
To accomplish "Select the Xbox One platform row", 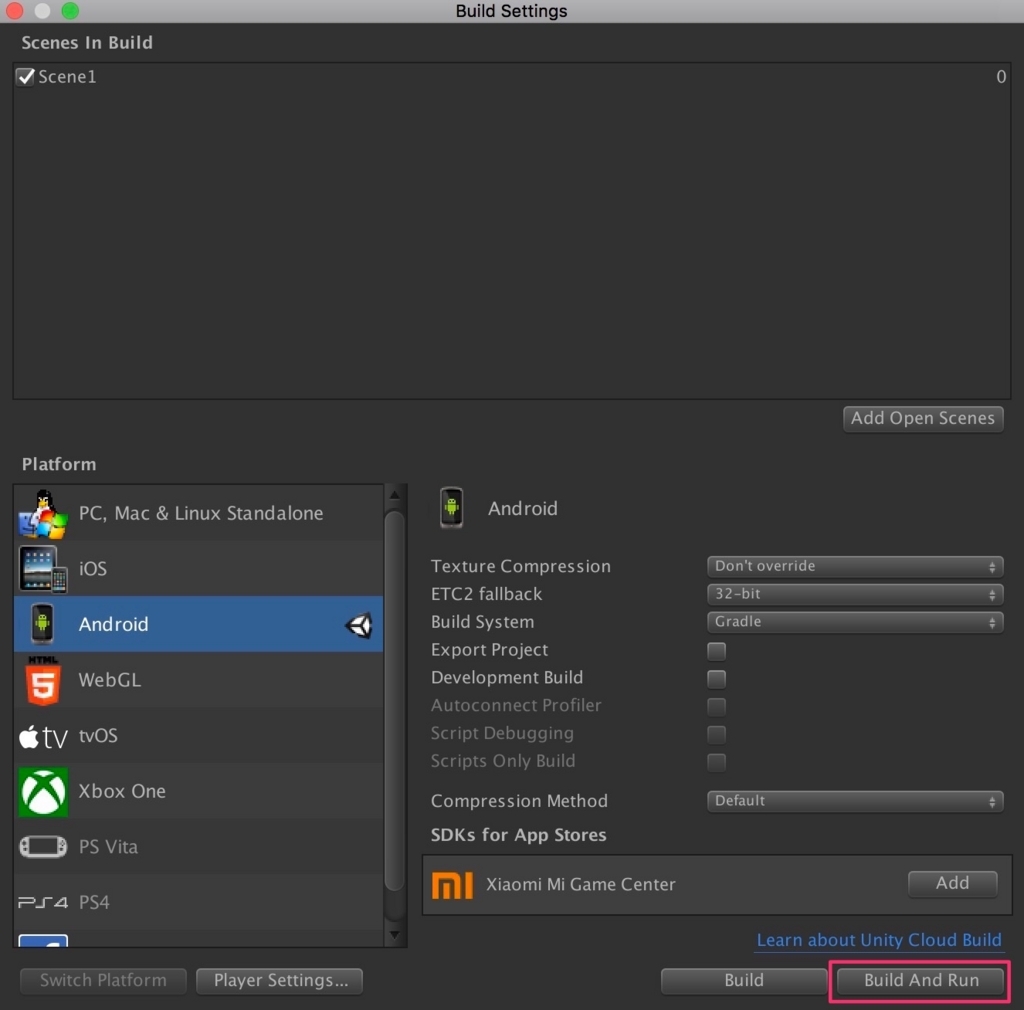I will click(x=199, y=791).
